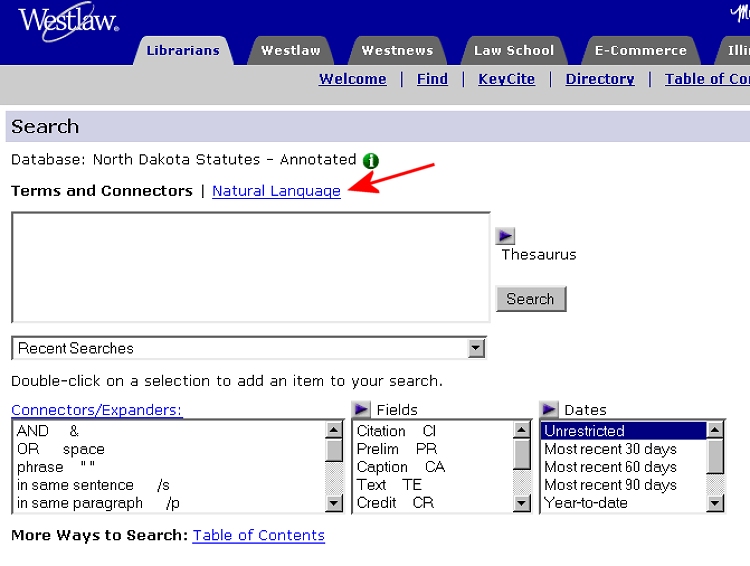The height and width of the screenshot is (566, 750).
Task: Click up arrow in Connectors list scrollbar
Action: [x=334, y=430]
